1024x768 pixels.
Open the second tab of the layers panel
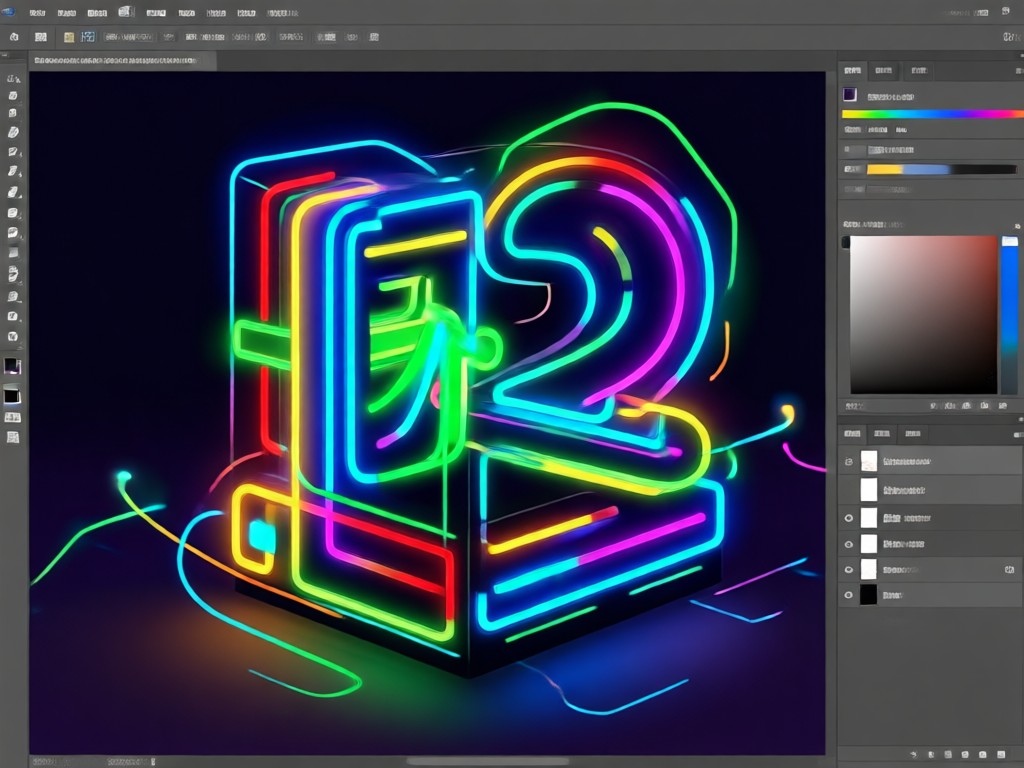pos(882,434)
